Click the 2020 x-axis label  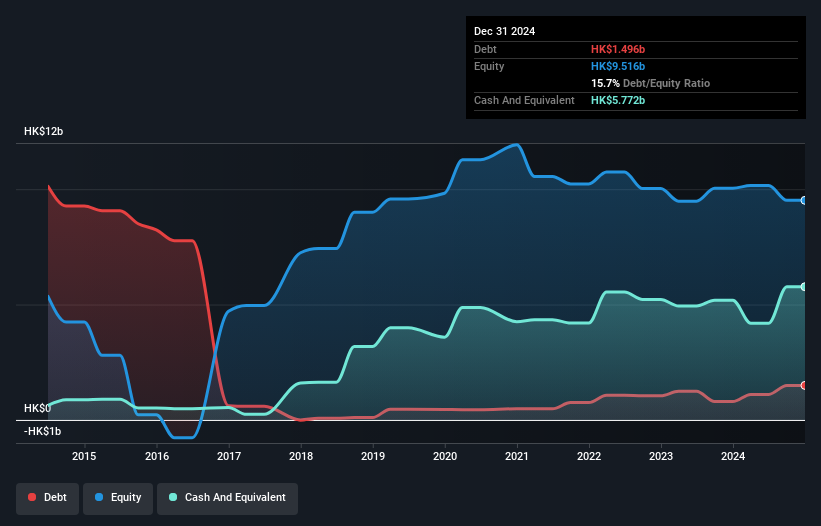pyautogui.click(x=445, y=456)
